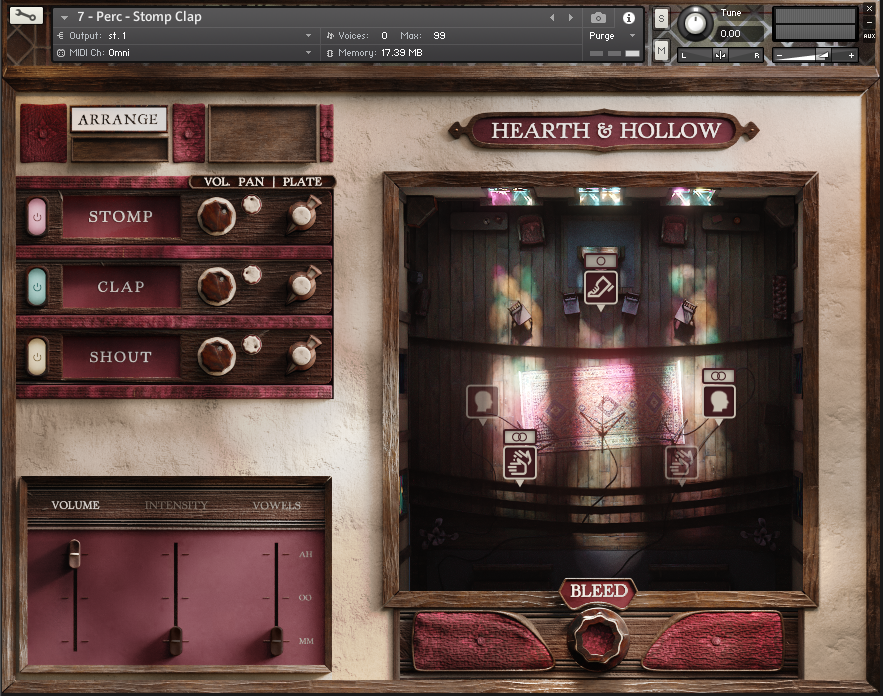
Task: Select the right shout head icon in room
Action: [719, 401]
